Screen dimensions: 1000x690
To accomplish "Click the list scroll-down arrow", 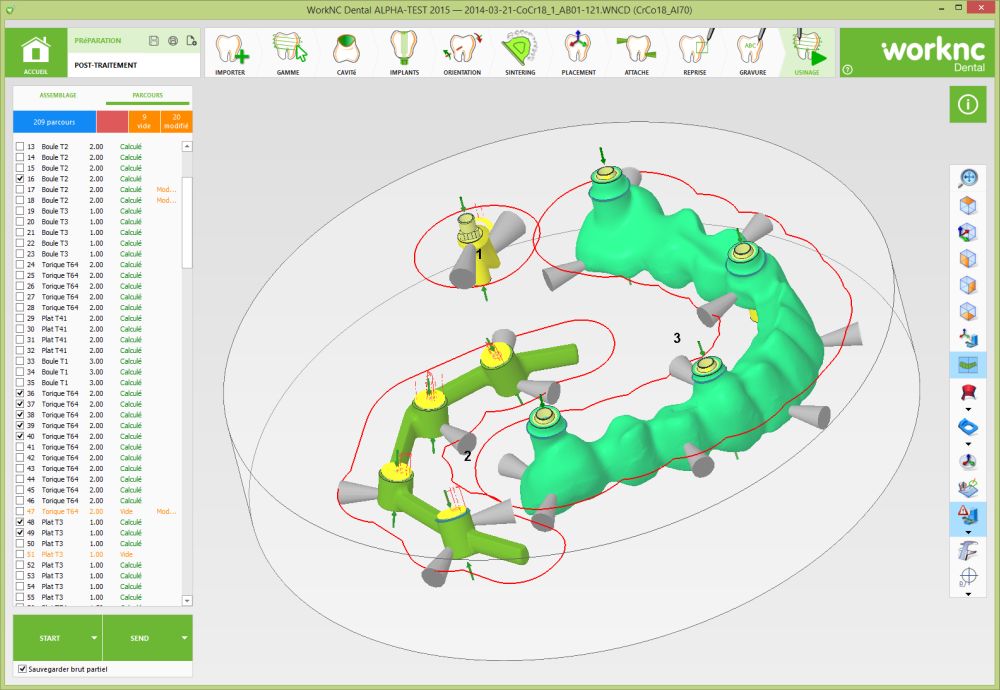I will click(187, 601).
